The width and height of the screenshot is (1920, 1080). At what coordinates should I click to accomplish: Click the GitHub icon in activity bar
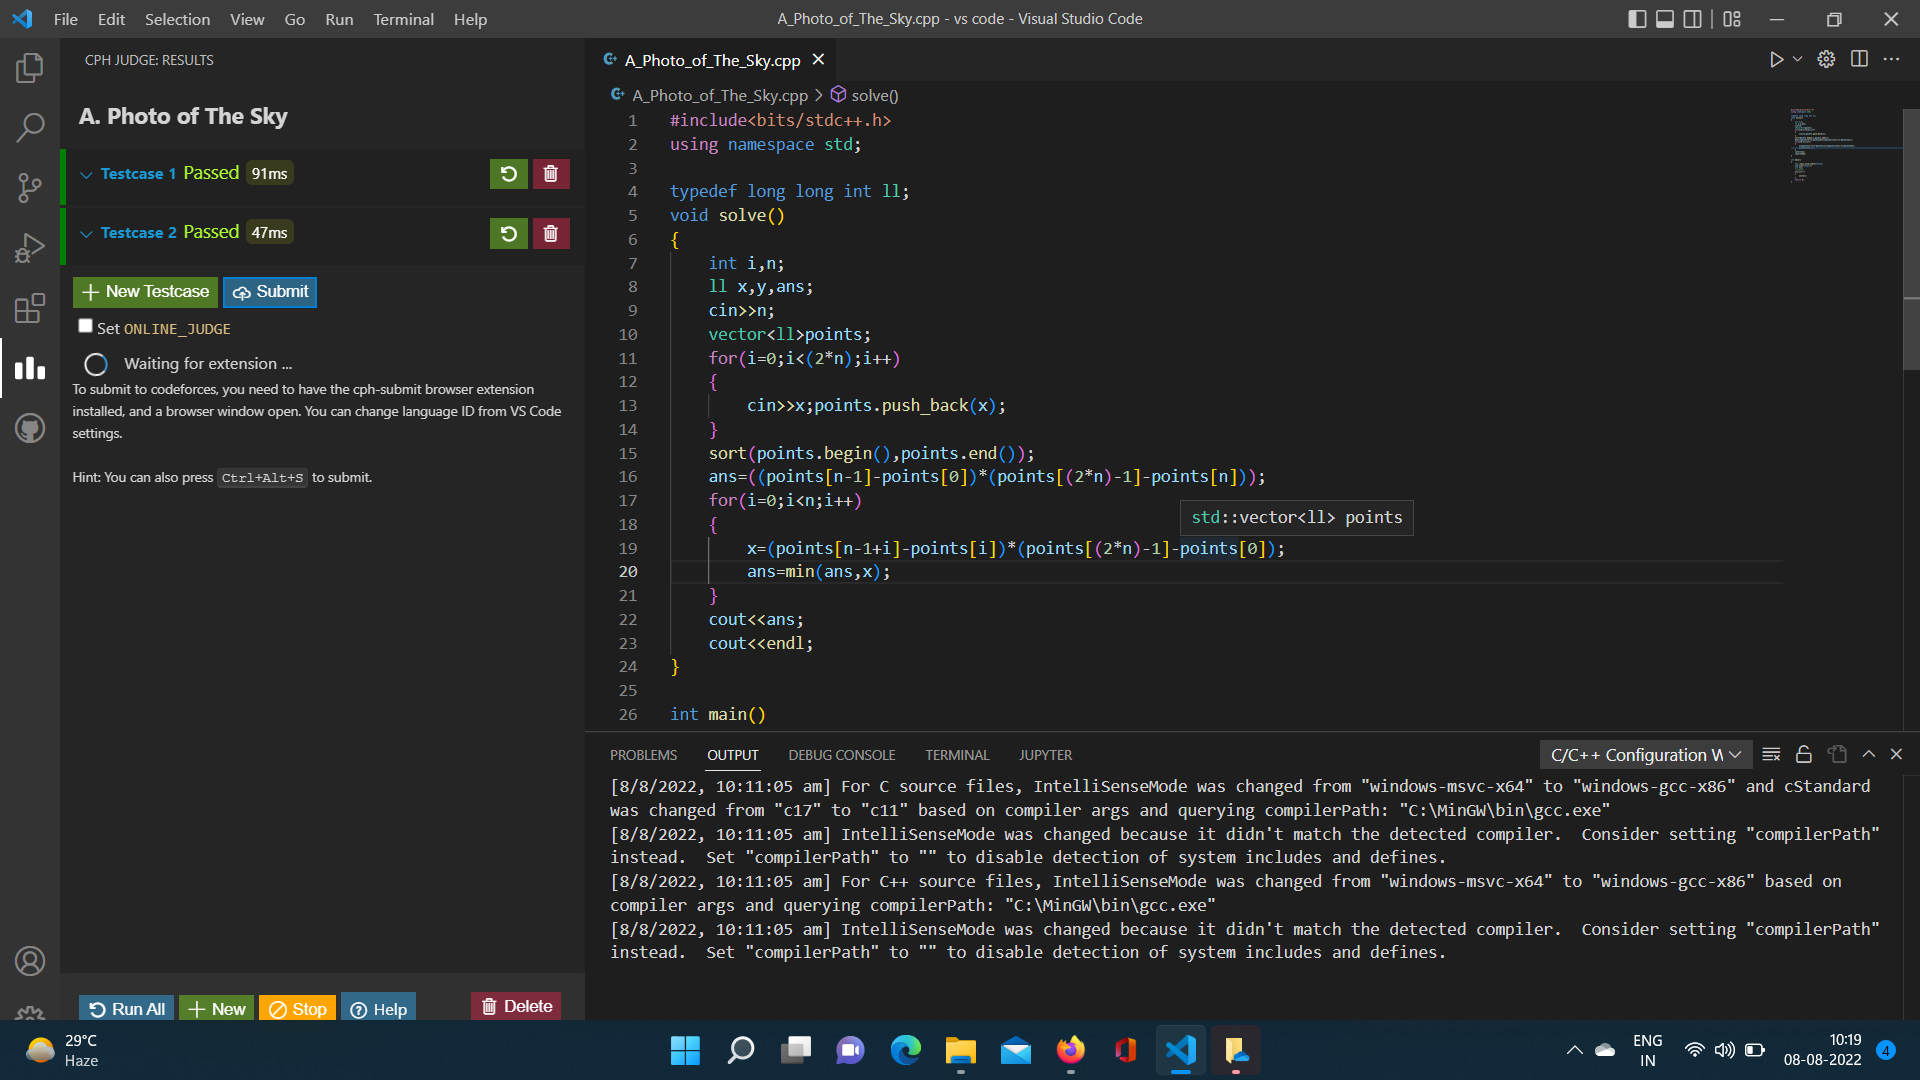click(x=30, y=428)
